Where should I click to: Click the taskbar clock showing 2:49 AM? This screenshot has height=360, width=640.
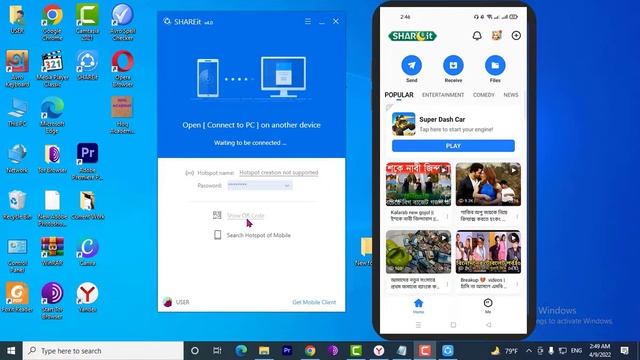pyautogui.click(x=600, y=351)
